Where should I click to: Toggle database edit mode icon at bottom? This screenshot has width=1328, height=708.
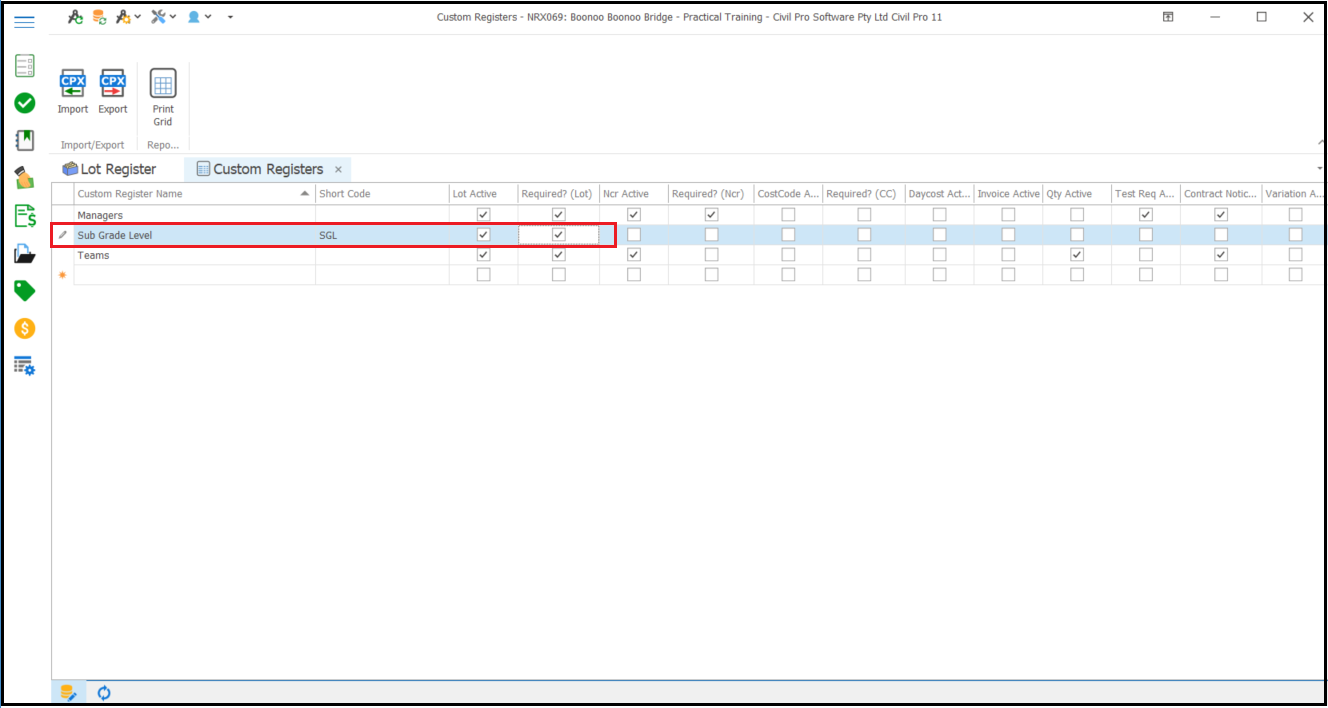click(68, 692)
